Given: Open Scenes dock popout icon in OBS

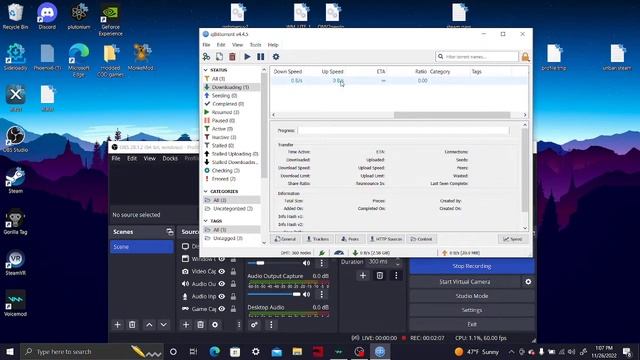Looking at the screenshot, I should tap(170, 232).
